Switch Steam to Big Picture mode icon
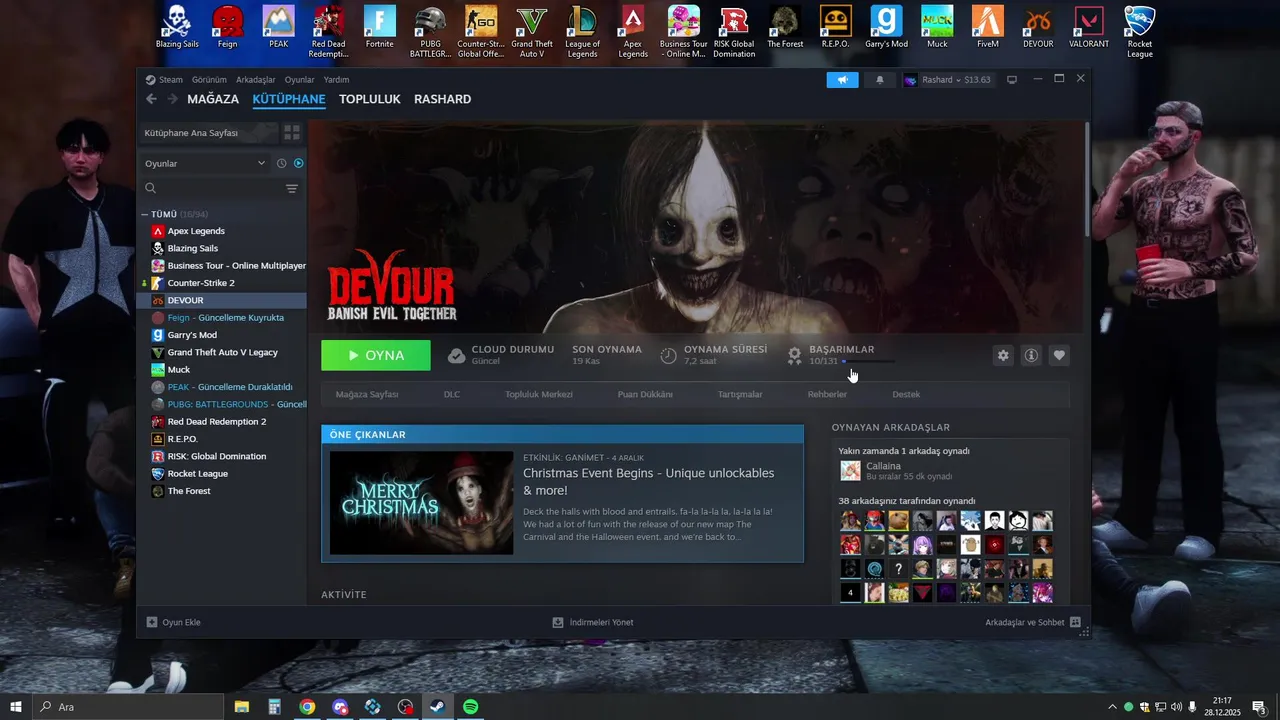1280x720 pixels. (x=1012, y=80)
